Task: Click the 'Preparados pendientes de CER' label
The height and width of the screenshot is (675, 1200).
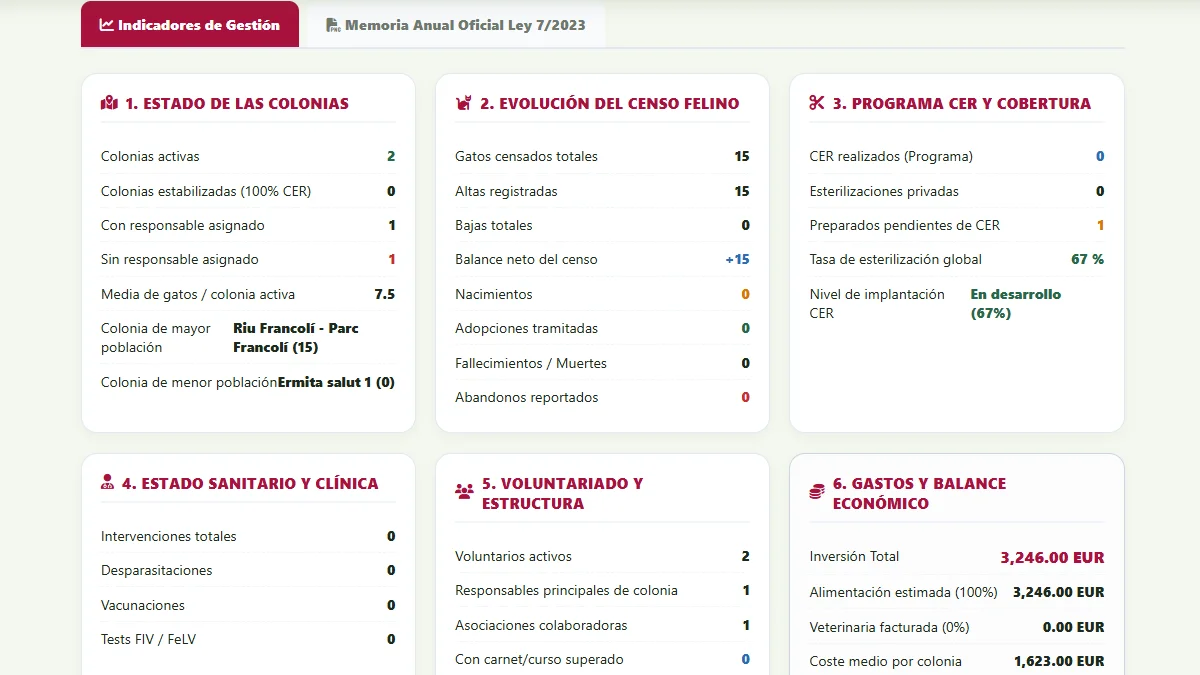Action: 905,225
